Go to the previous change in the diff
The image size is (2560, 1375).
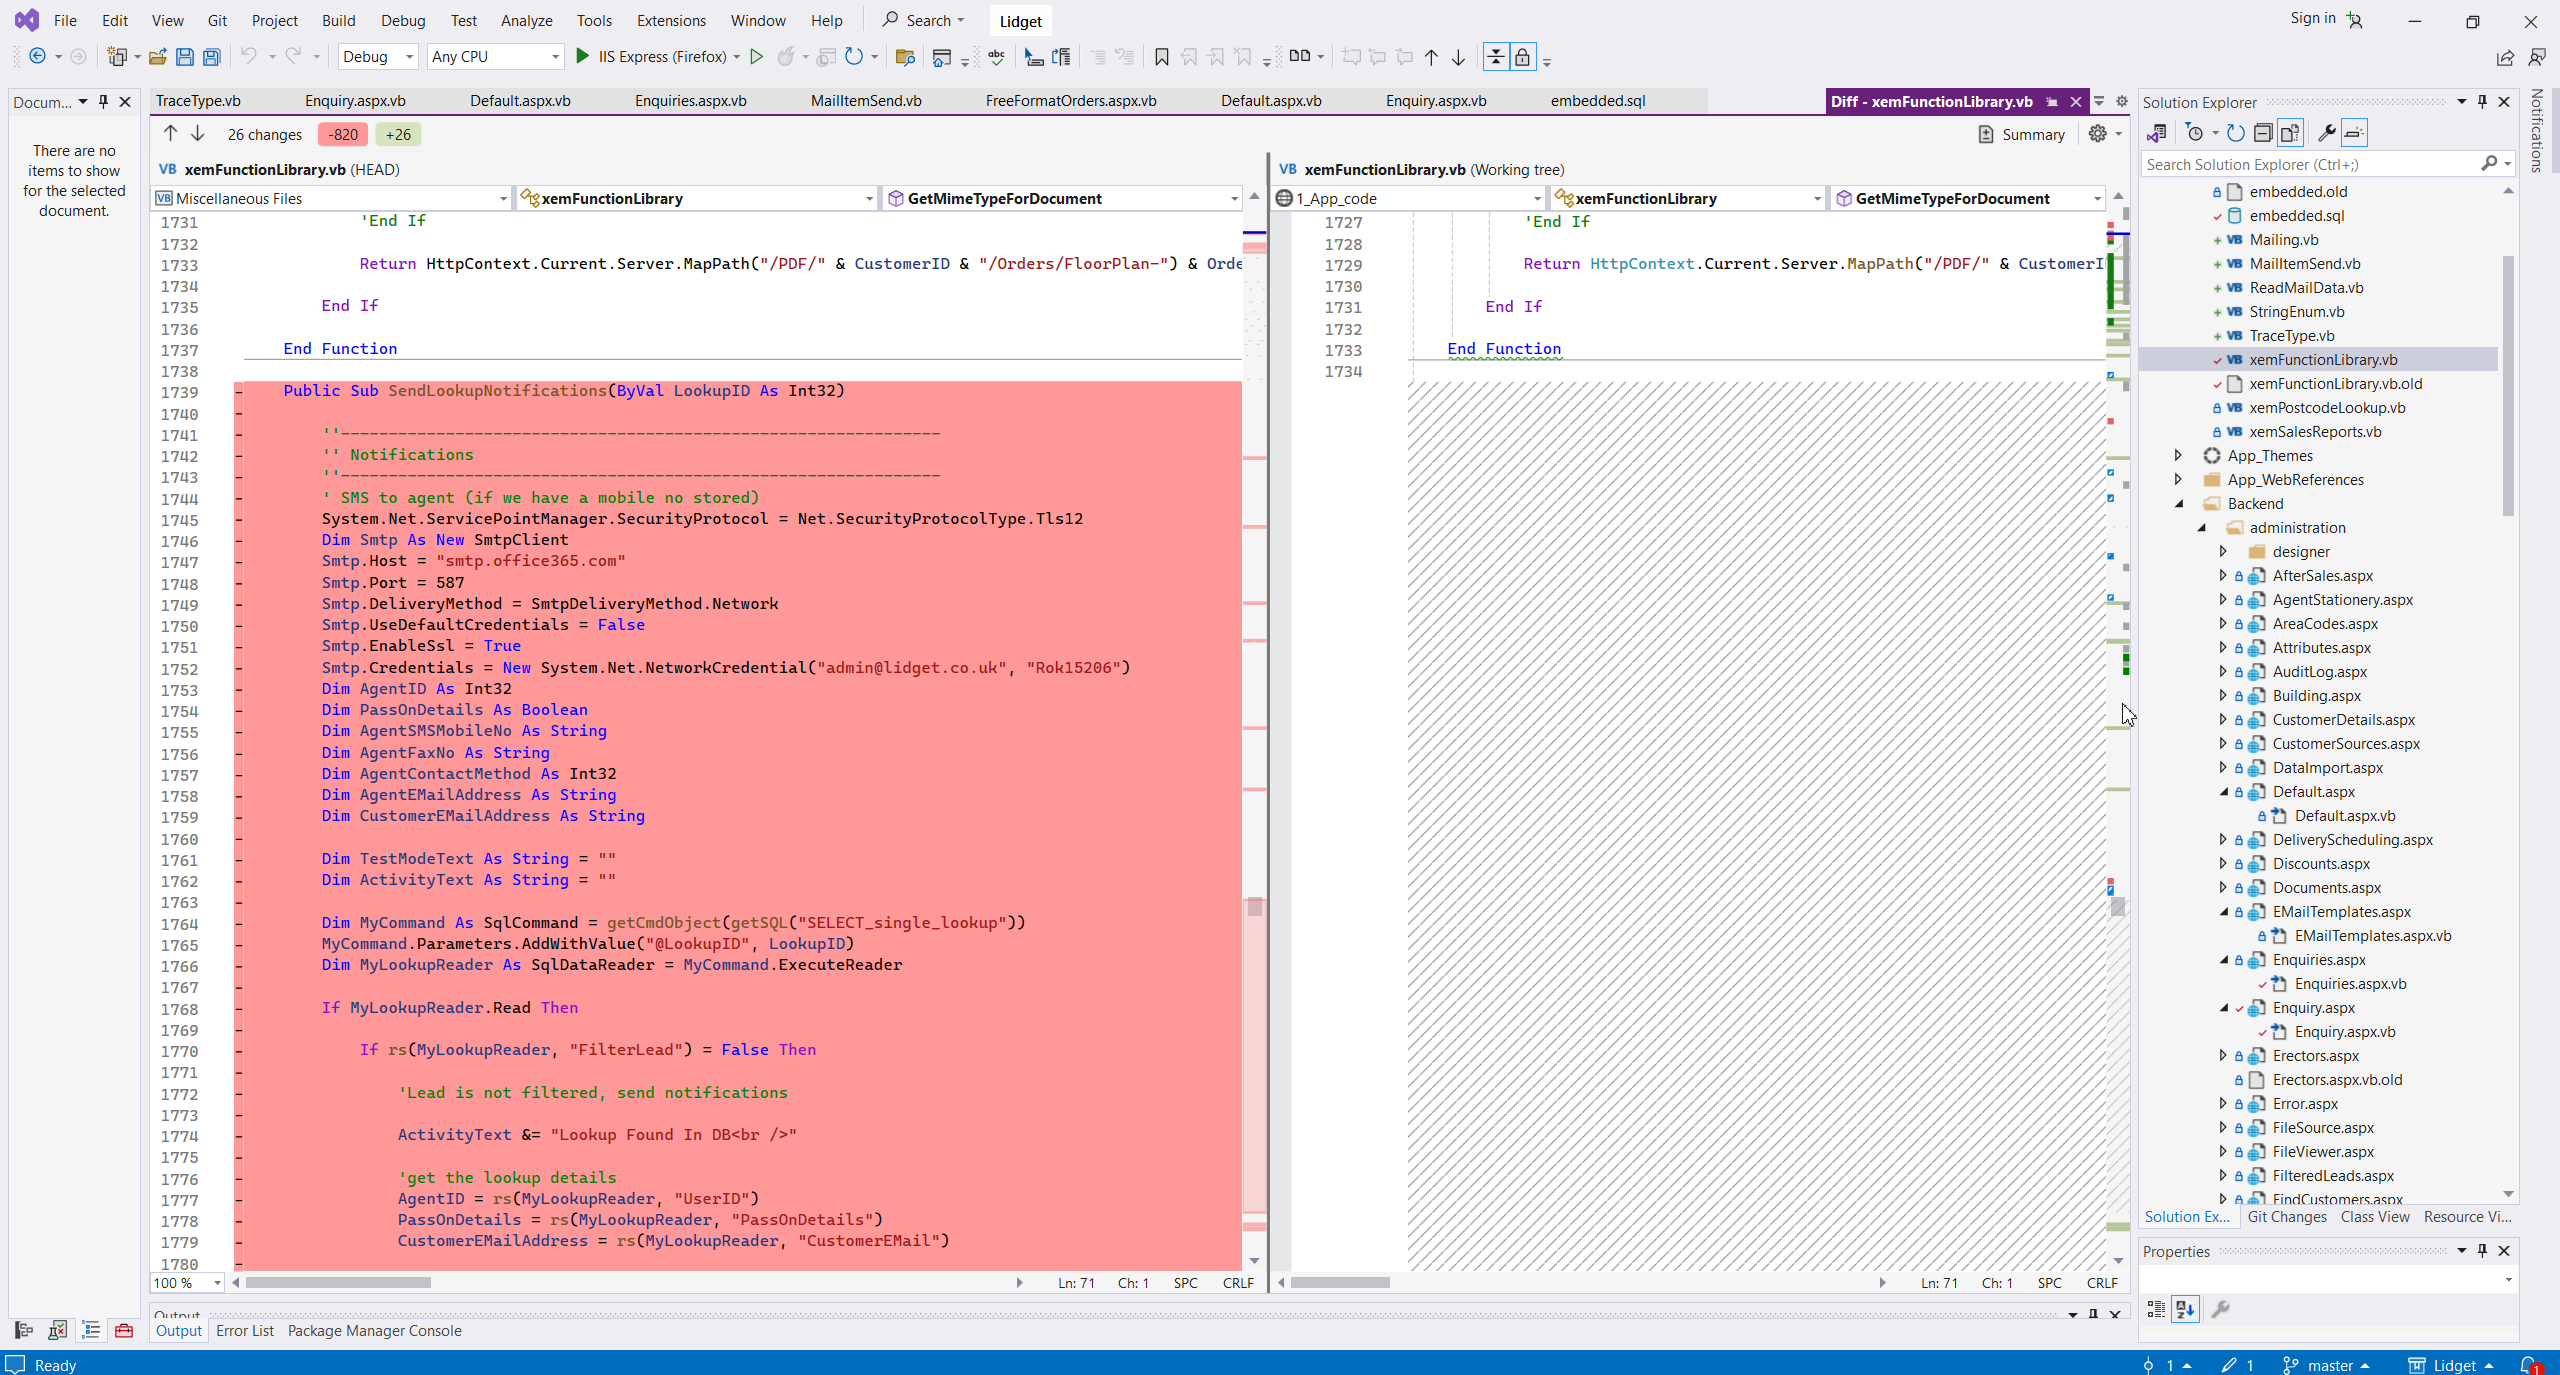click(x=170, y=134)
